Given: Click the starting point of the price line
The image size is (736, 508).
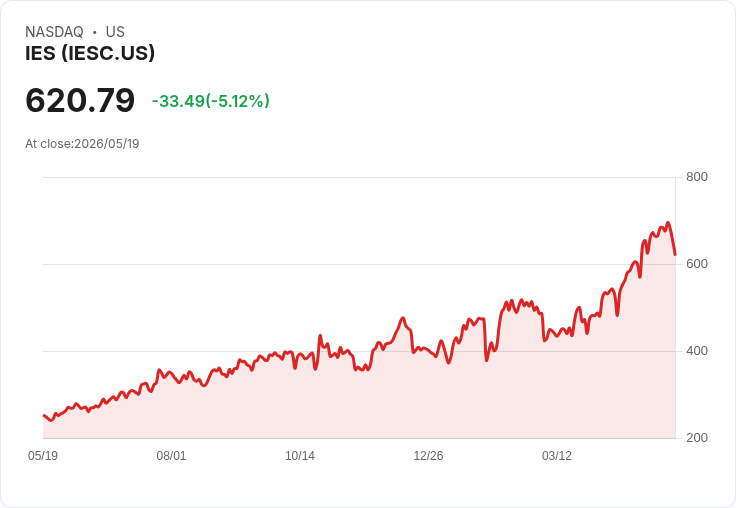Looking at the screenshot, I should click(44, 416).
